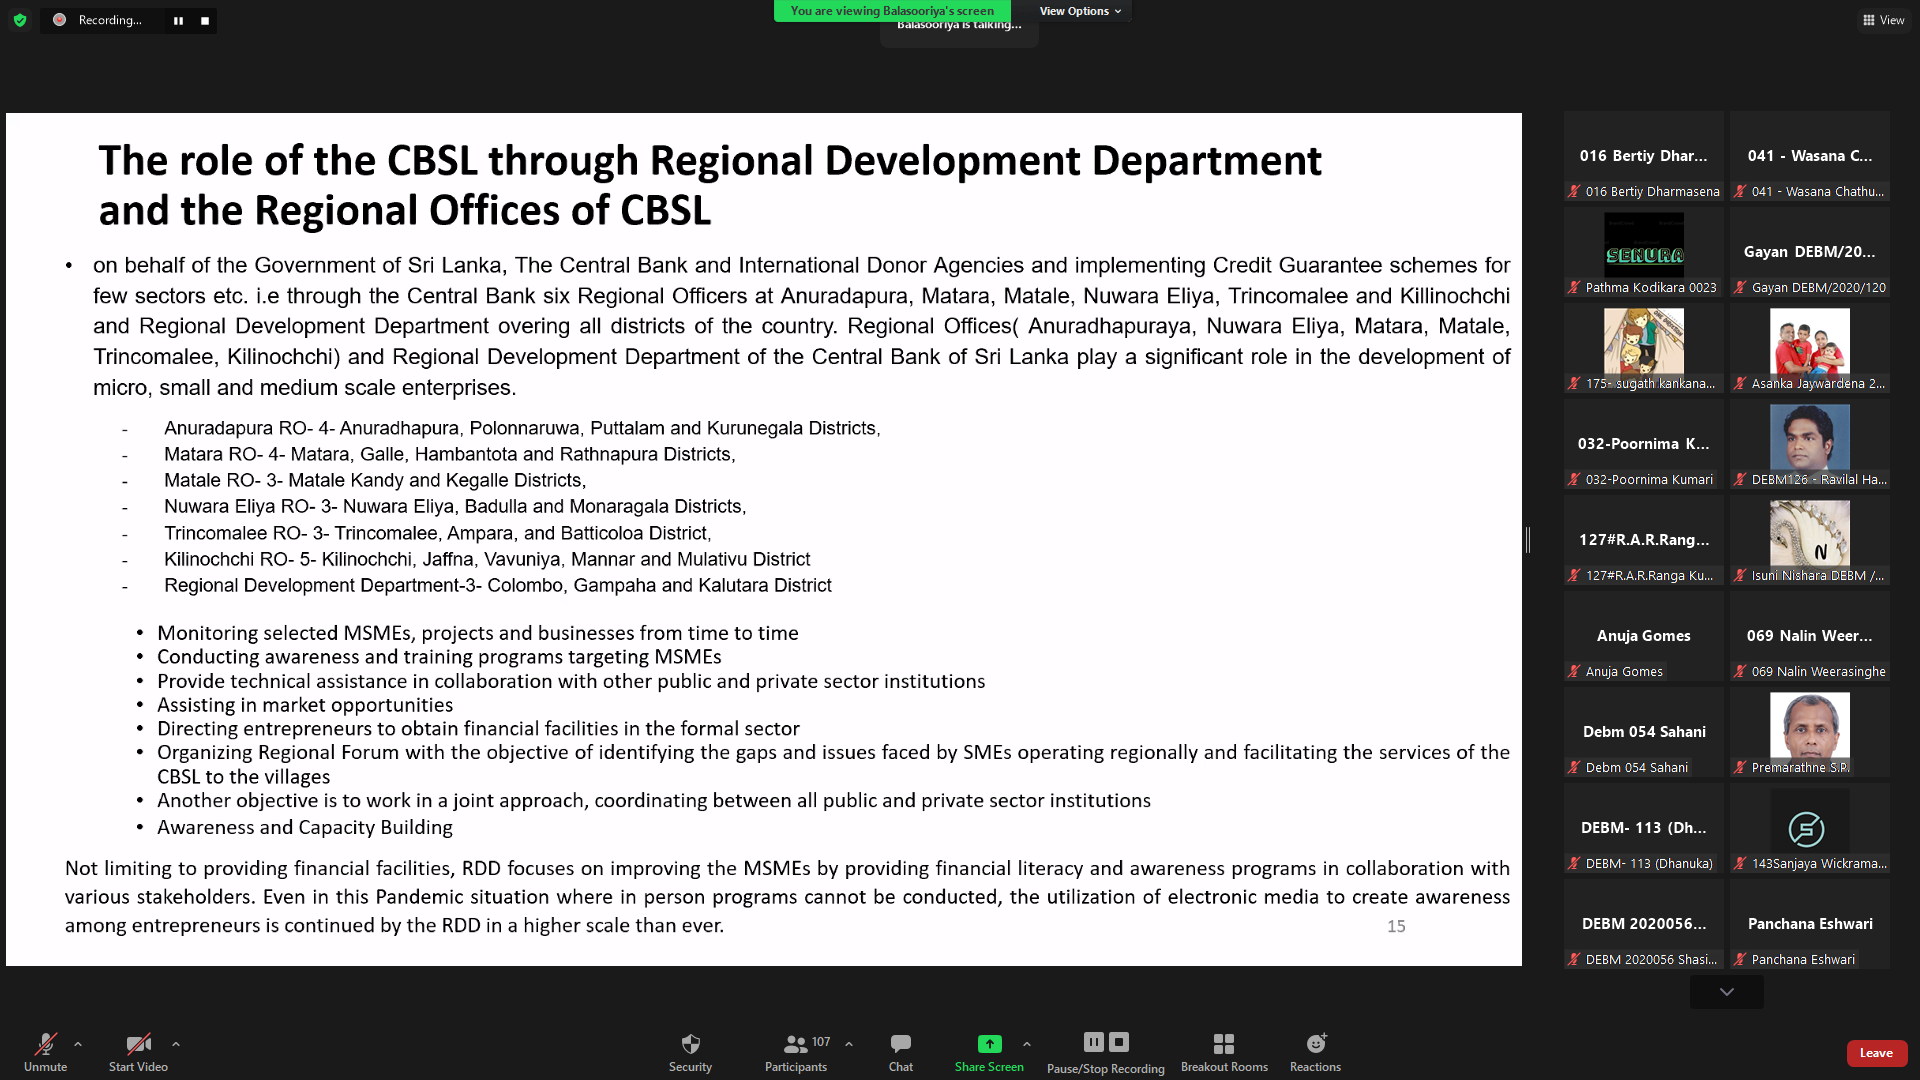The height and width of the screenshot is (1080, 1920).
Task: Select the Panchana Eshwari tile
Action: coord(1810,924)
